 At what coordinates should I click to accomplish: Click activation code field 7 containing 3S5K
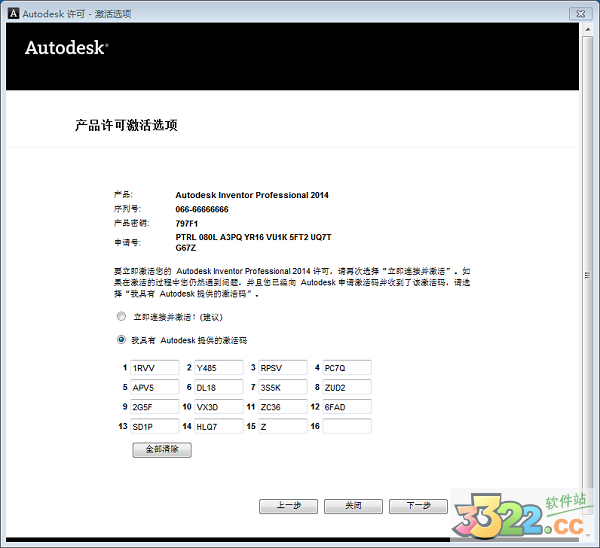coord(283,387)
